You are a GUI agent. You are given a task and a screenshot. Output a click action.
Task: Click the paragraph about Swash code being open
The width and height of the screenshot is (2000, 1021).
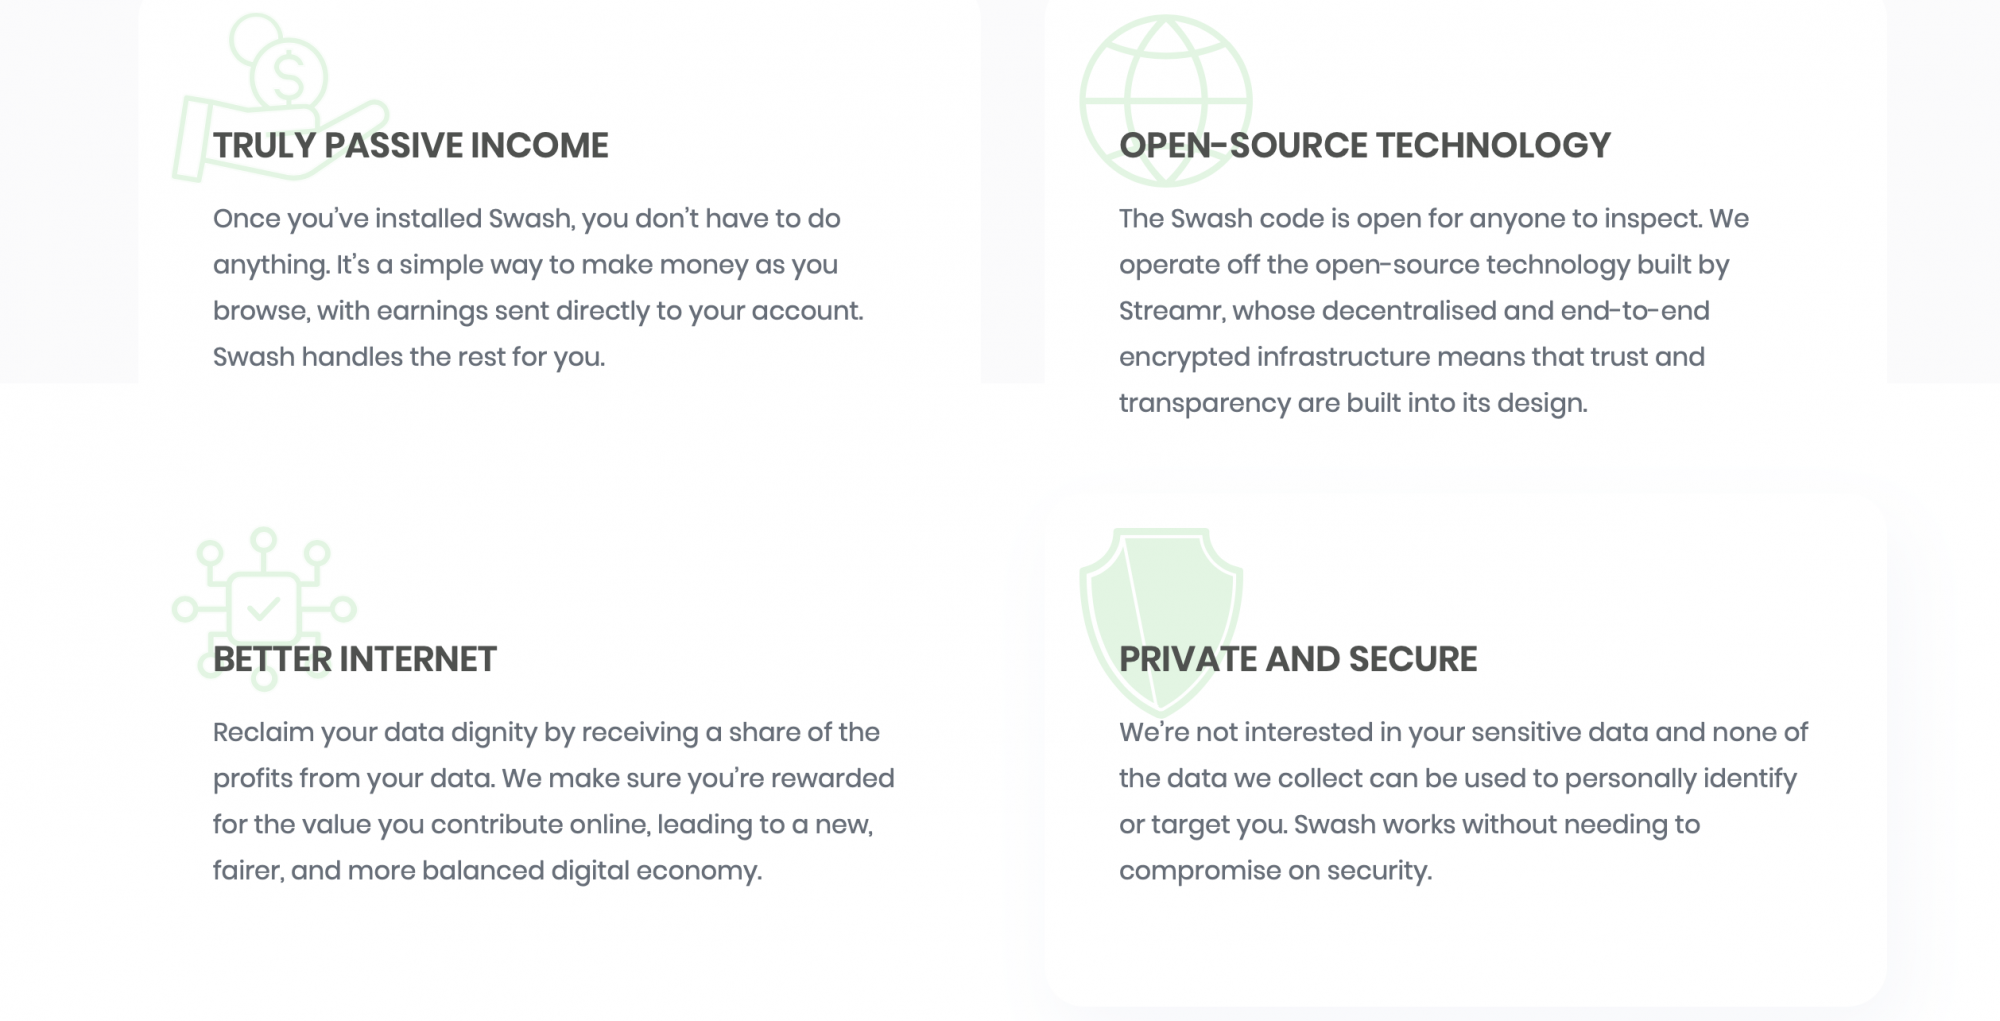pos(1433,310)
